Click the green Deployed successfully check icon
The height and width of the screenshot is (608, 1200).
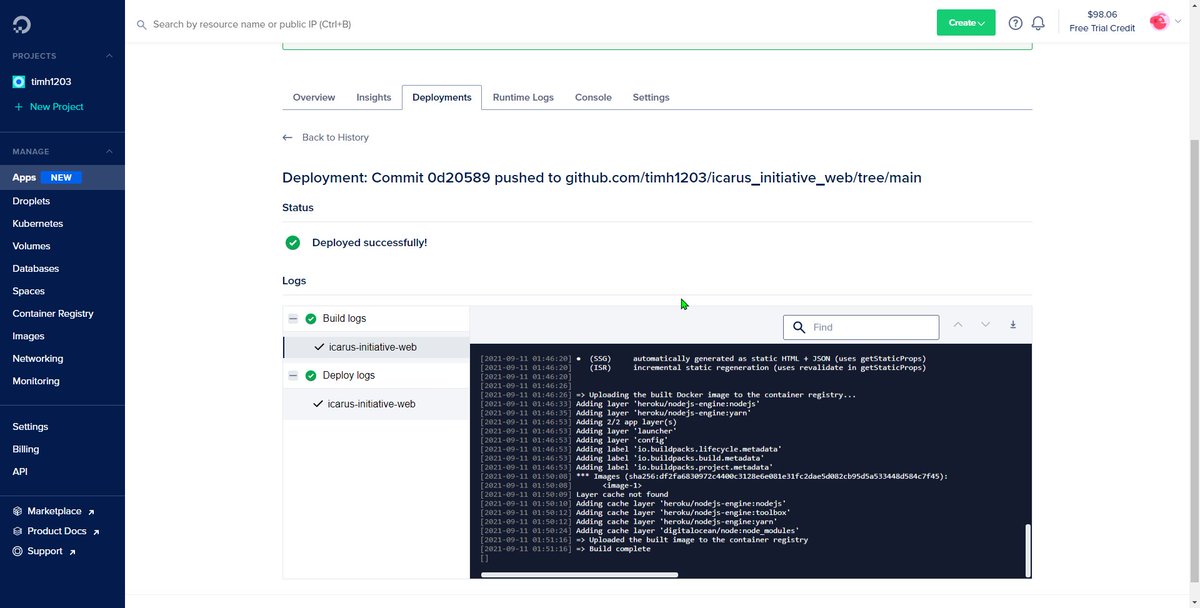[x=293, y=242]
